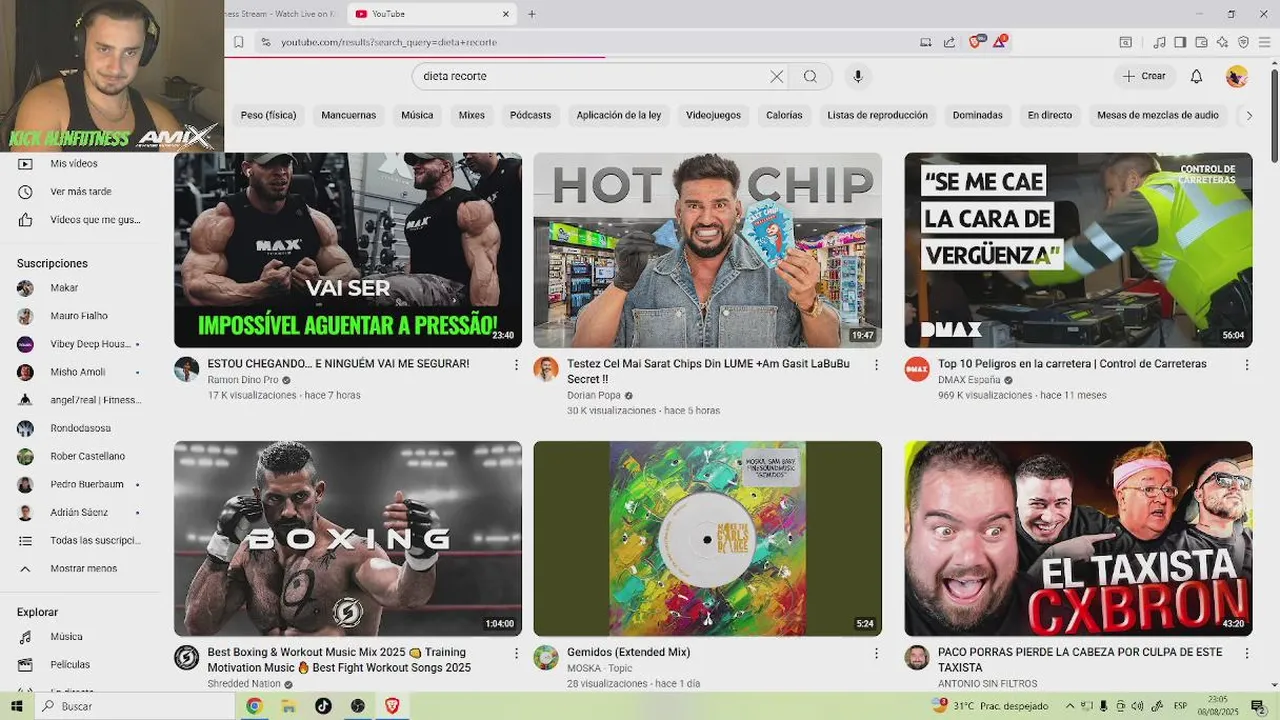Select the Mancuernas filter chip

(x=349, y=115)
